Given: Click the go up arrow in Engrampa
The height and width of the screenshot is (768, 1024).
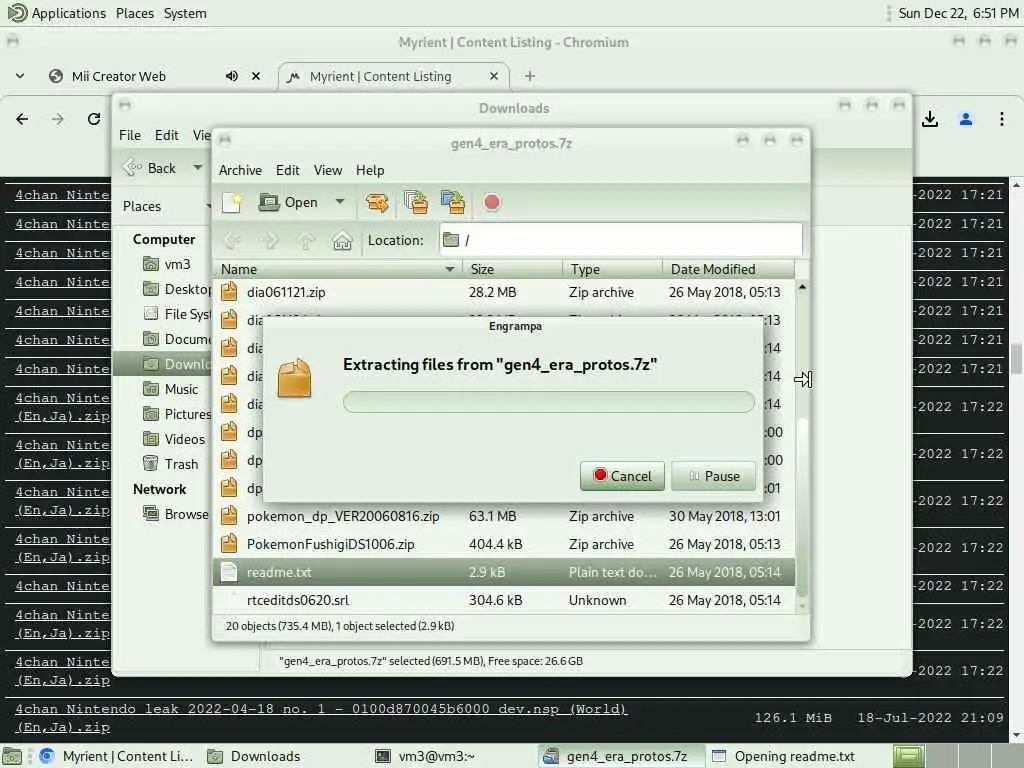Looking at the screenshot, I should coord(306,240).
